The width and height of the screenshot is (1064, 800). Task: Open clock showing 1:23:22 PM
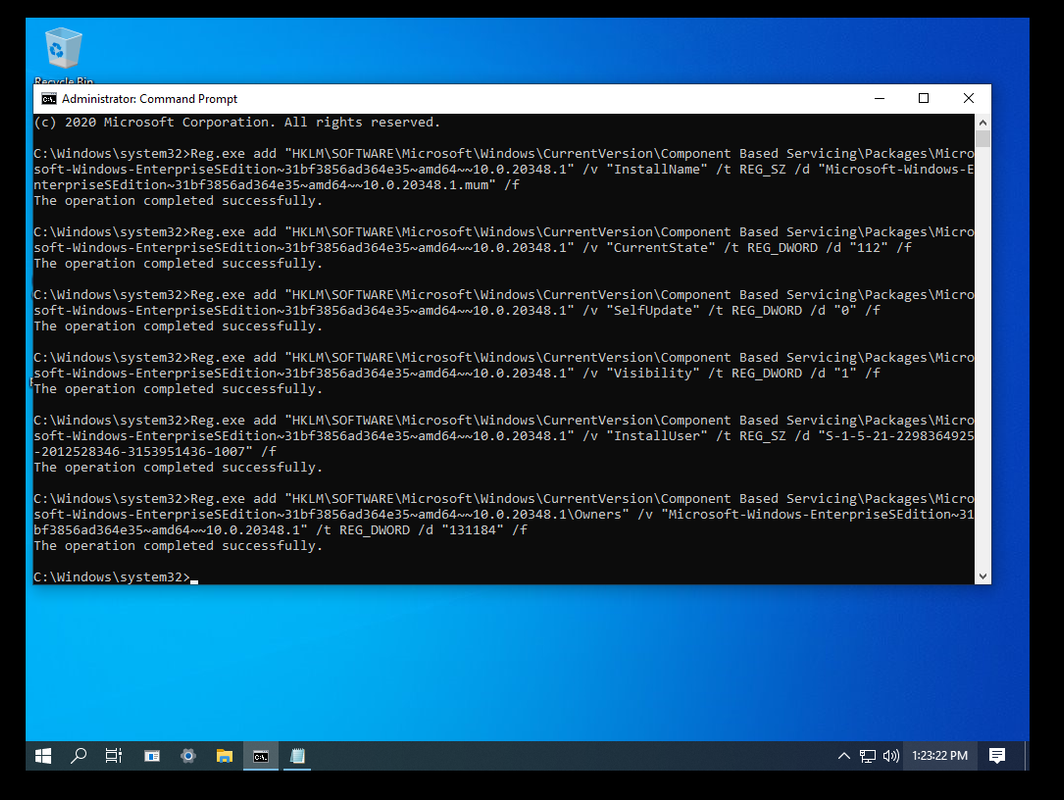[x=940, y=756]
